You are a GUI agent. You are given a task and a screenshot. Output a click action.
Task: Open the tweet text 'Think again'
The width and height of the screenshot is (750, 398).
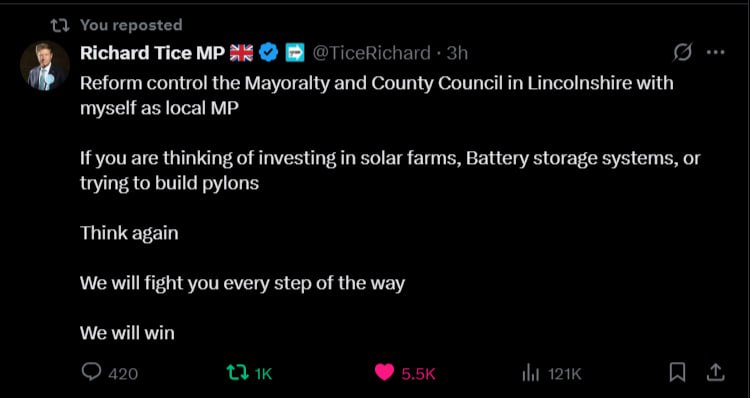[x=129, y=233]
